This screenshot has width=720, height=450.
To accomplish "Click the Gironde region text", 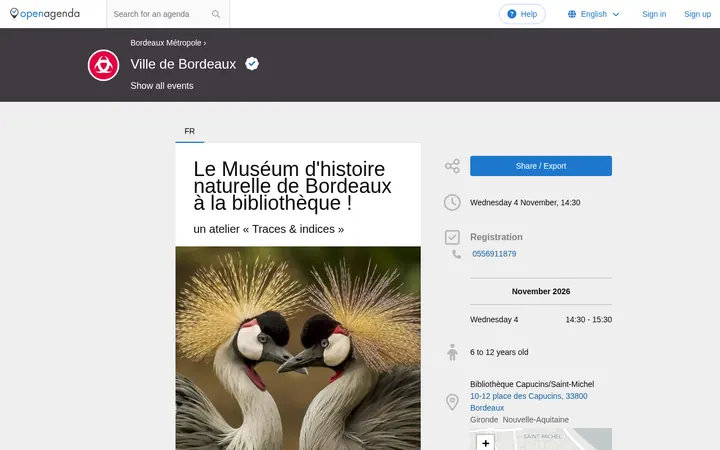I will pos(484,420).
